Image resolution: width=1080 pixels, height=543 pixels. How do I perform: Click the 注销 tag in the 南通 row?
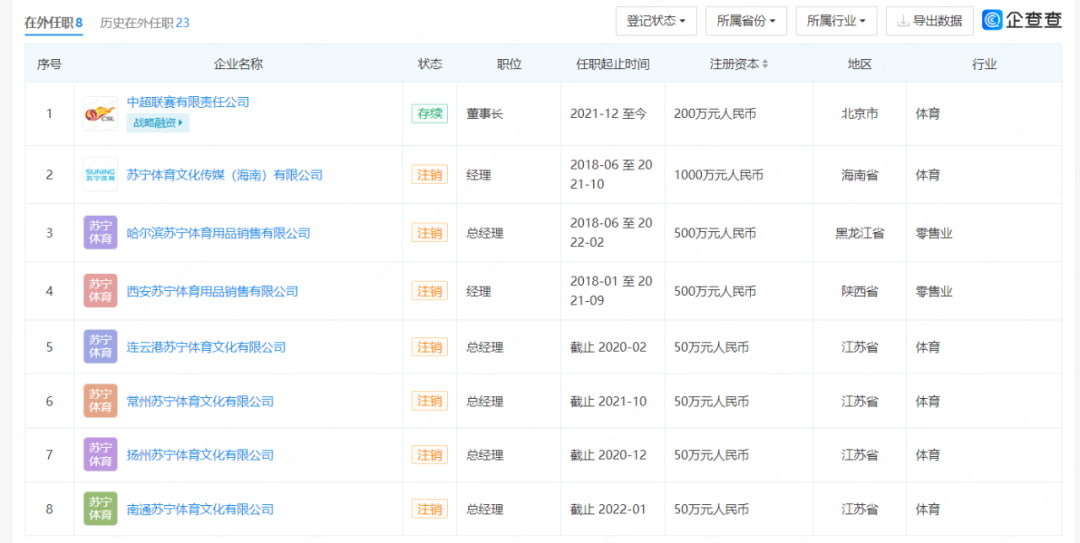click(x=430, y=510)
